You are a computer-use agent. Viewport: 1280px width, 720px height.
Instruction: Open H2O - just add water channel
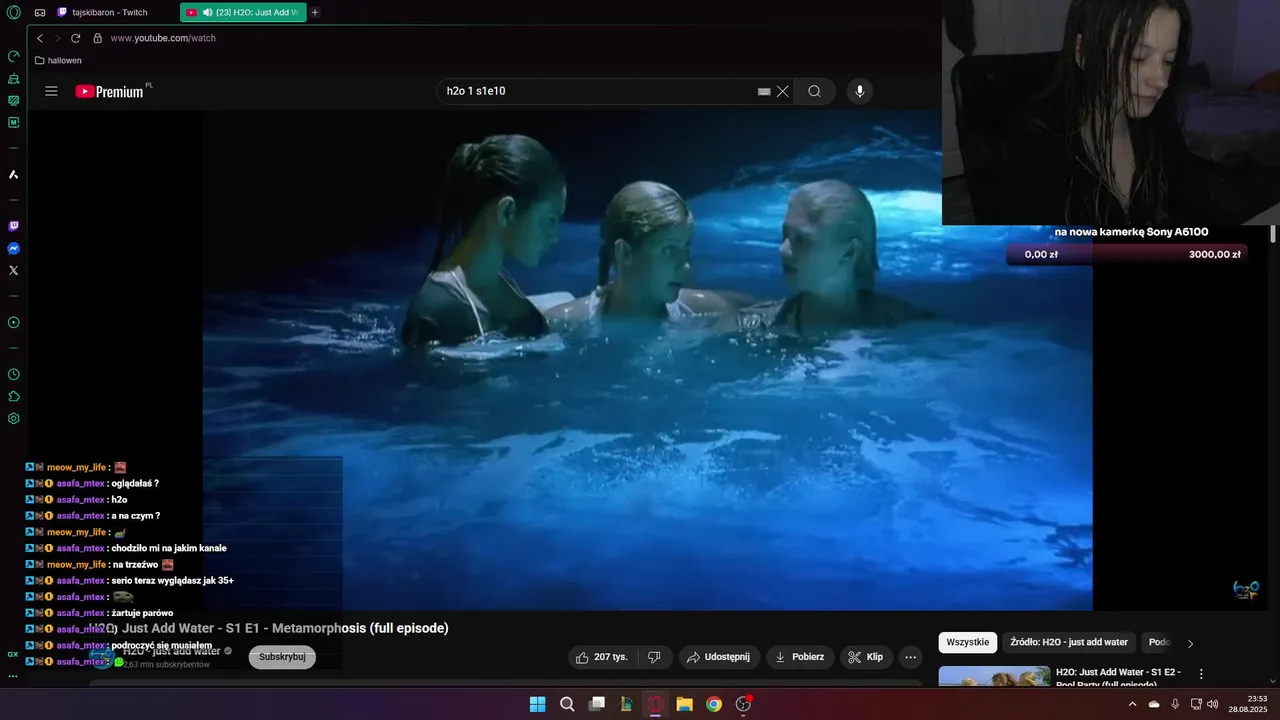[x=171, y=651]
